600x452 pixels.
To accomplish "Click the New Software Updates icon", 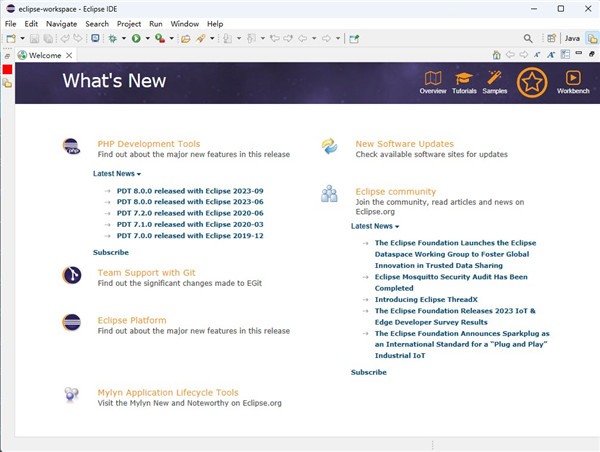I will coord(329,147).
